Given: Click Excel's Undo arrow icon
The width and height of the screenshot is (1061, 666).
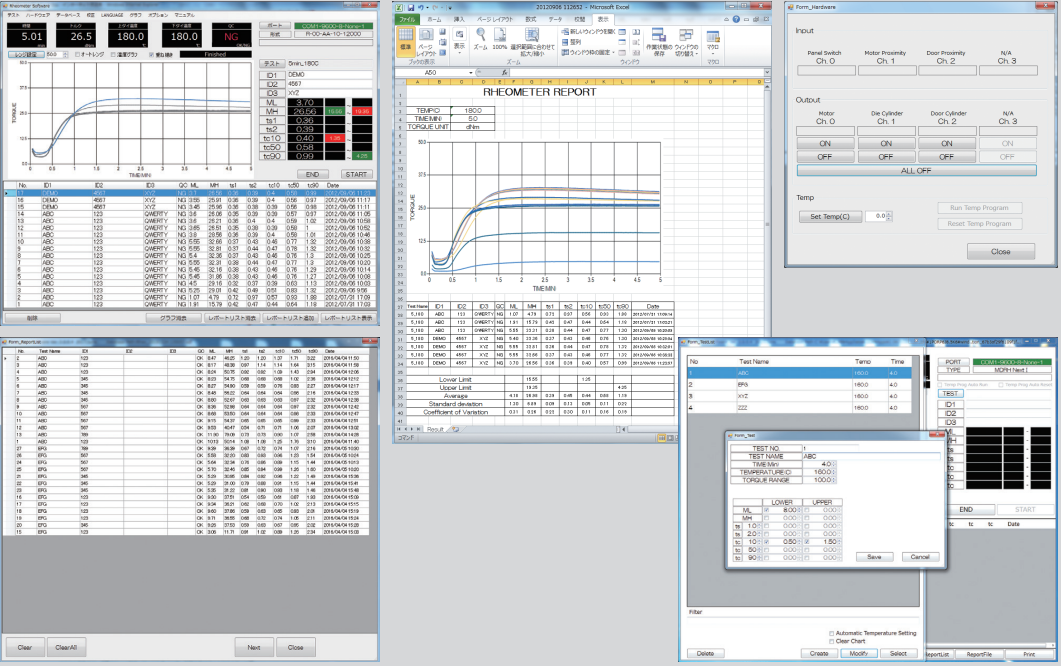Looking at the screenshot, I should coord(421,8).
